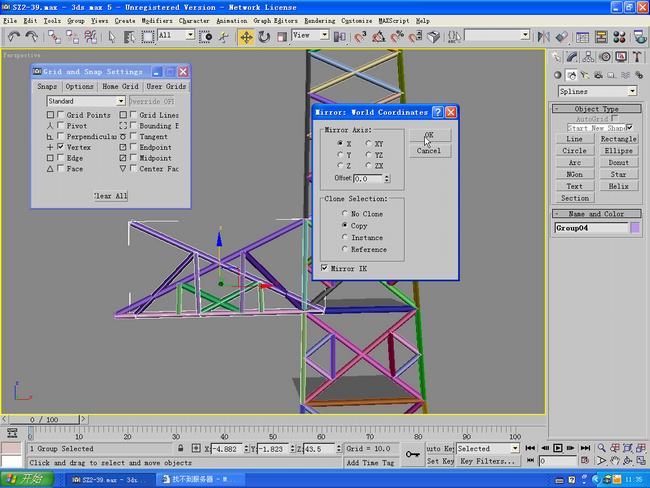The height and width of the screenshot is (488, 650).
Task: Select the Geometry category sphere icon
Action: click(558, 75)
